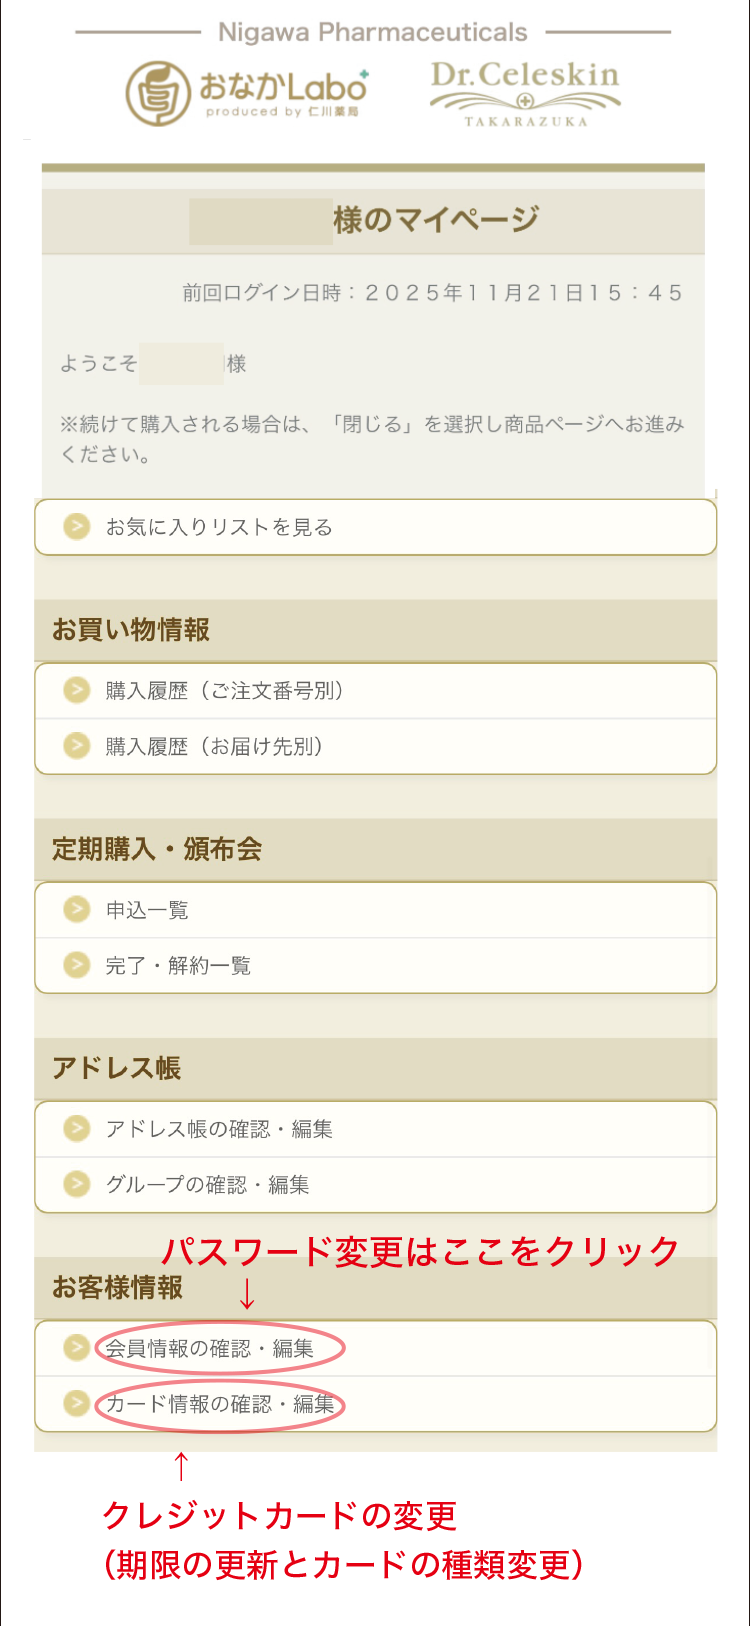
Task: Open 購入履歴（ご注文番号別） page
Action: [x=225, y=691]
